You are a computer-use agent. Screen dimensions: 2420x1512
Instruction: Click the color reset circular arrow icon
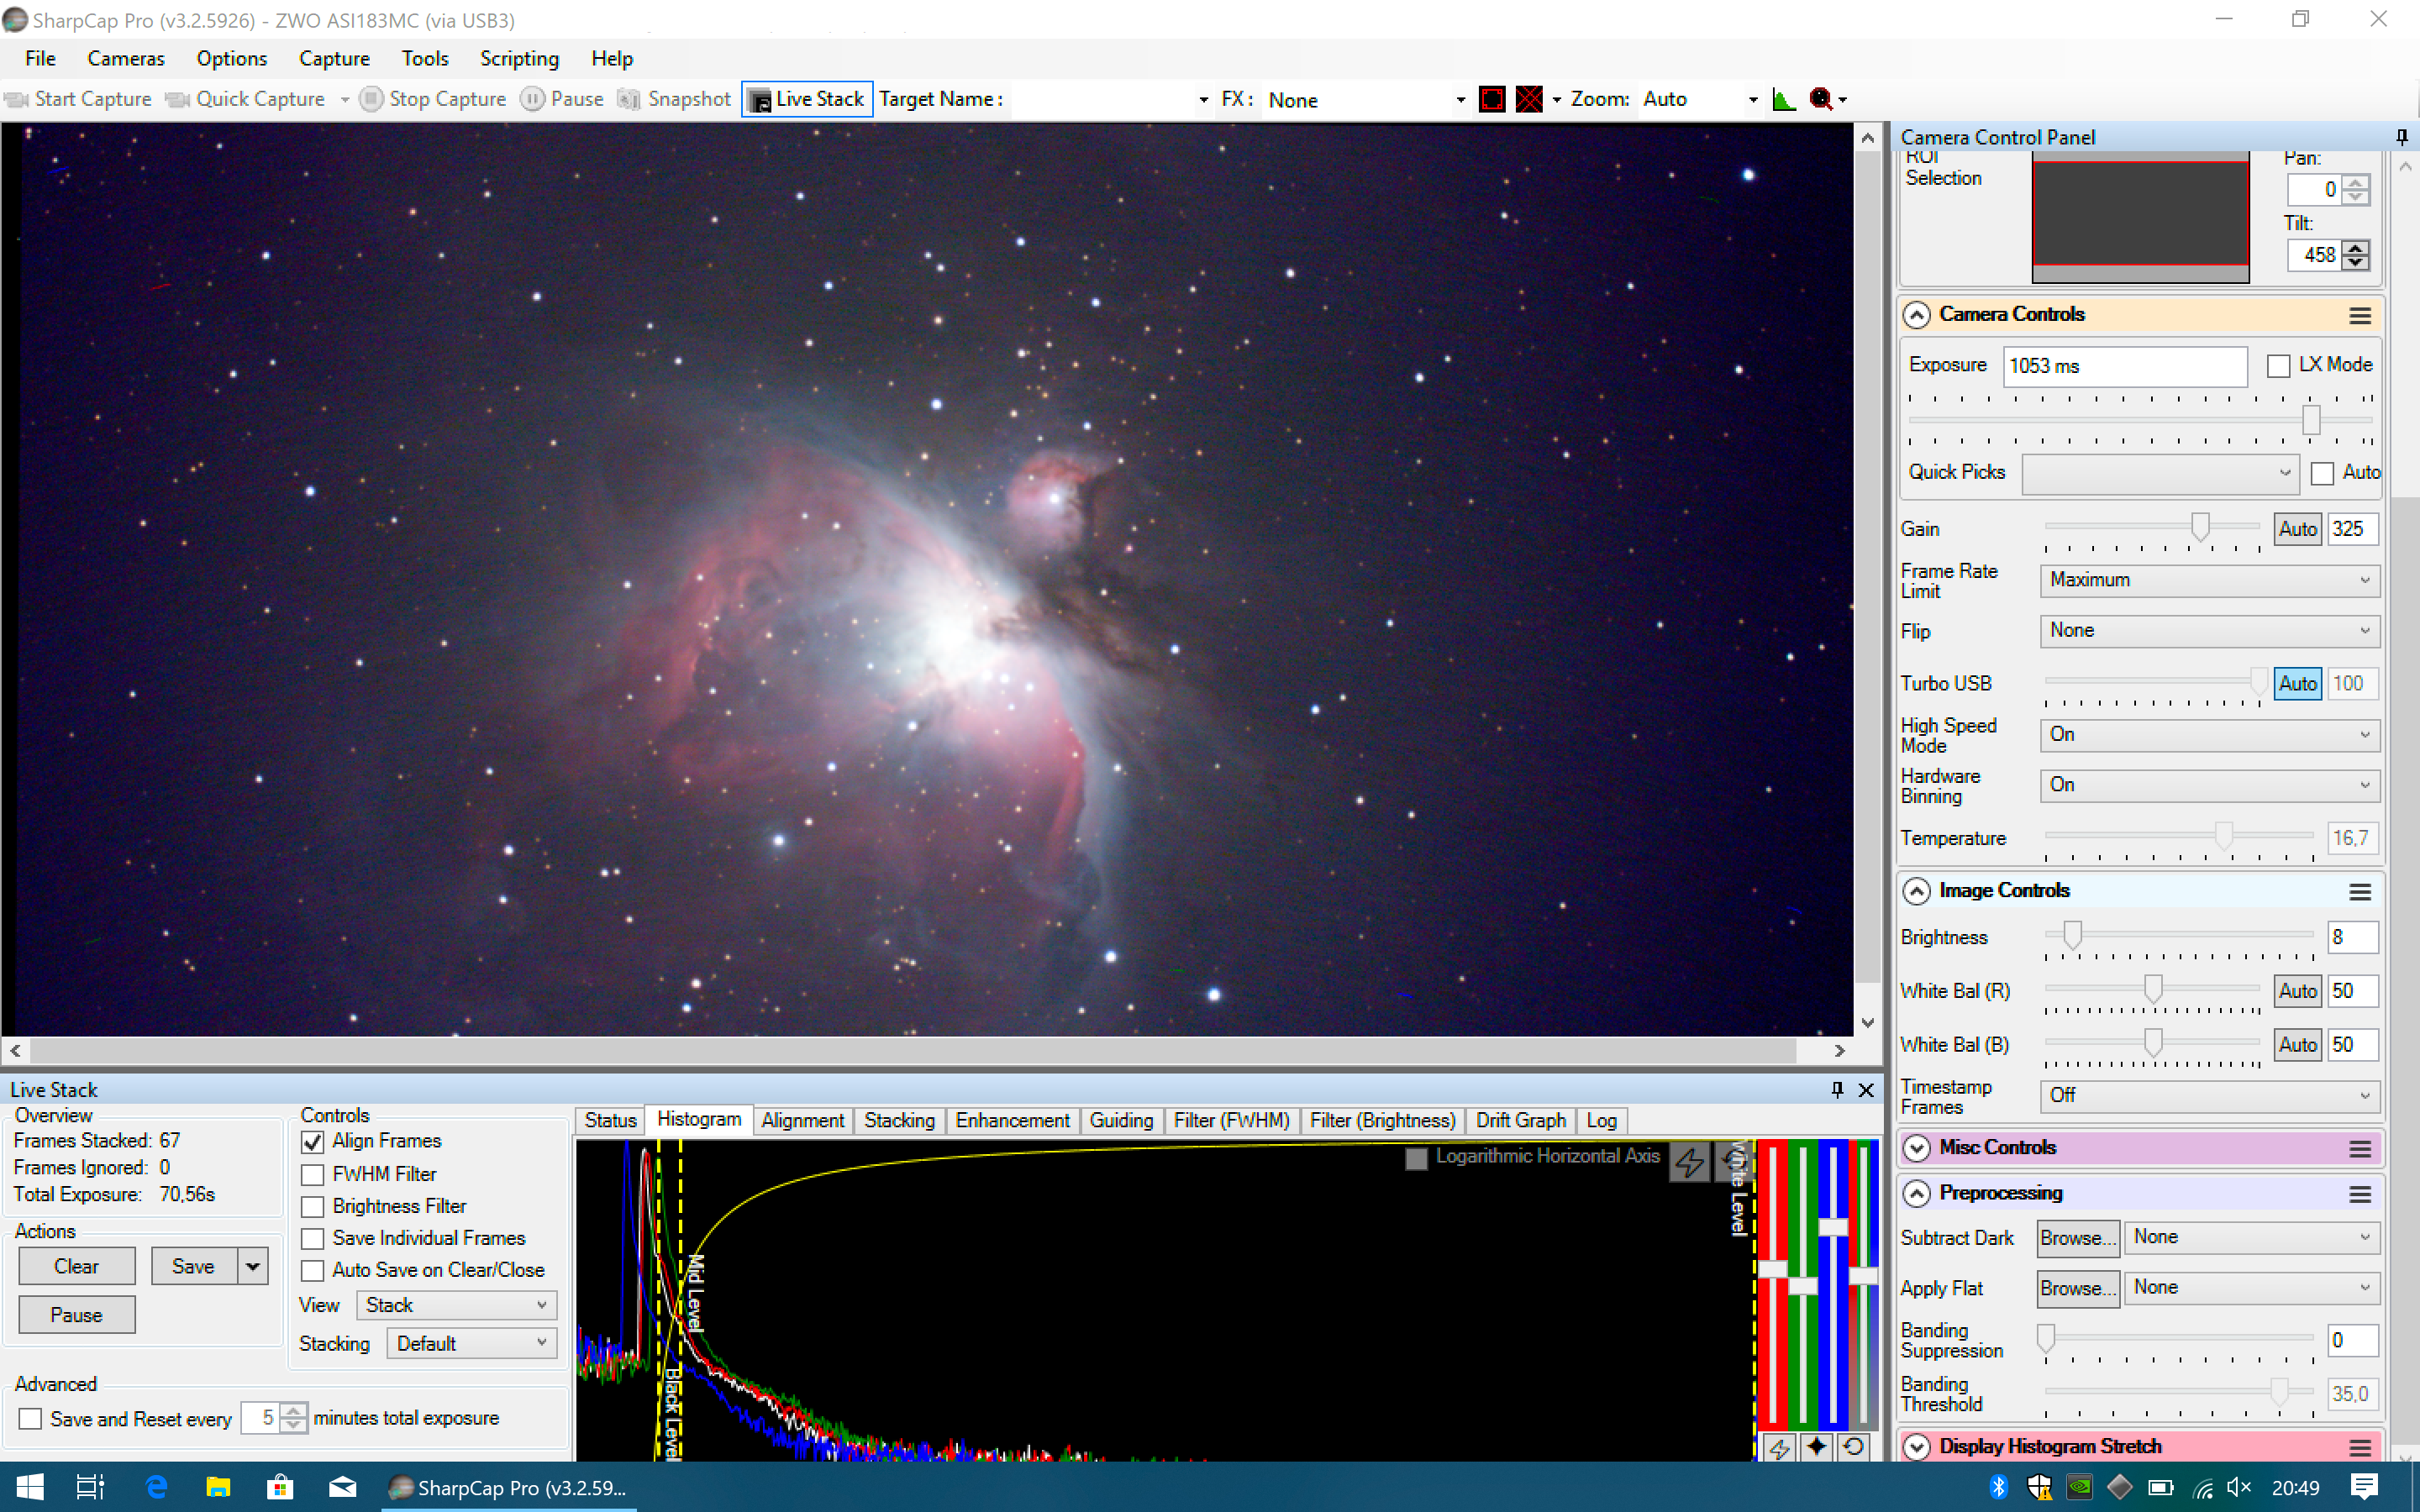[x=1853, y=1447]
